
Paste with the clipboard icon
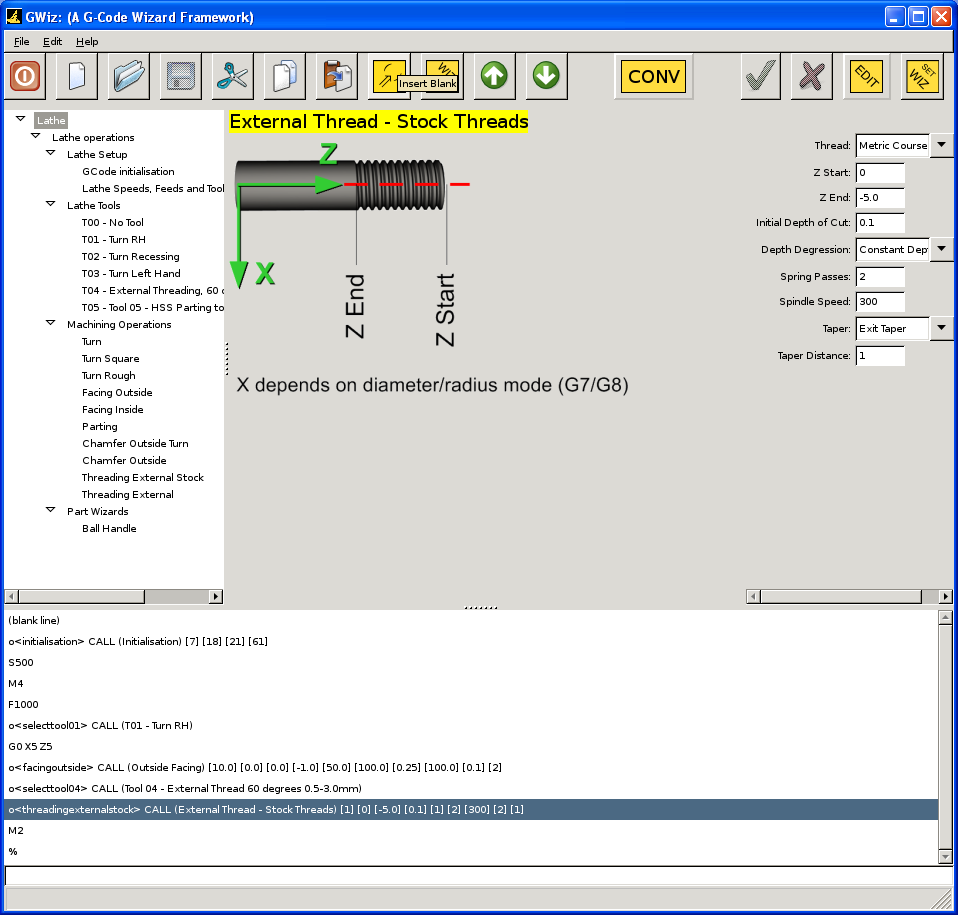(337, 76)
